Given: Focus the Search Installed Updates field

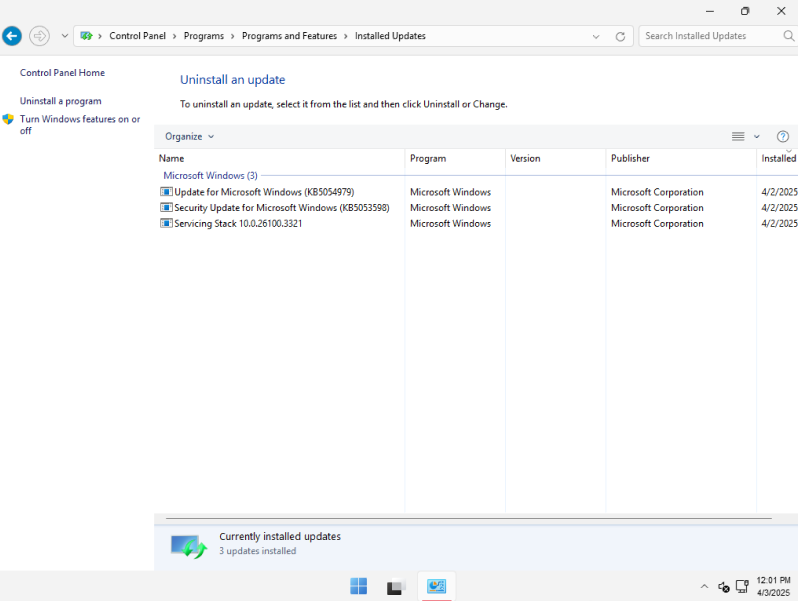Looking at the screenshot, I should click(710, 36).
